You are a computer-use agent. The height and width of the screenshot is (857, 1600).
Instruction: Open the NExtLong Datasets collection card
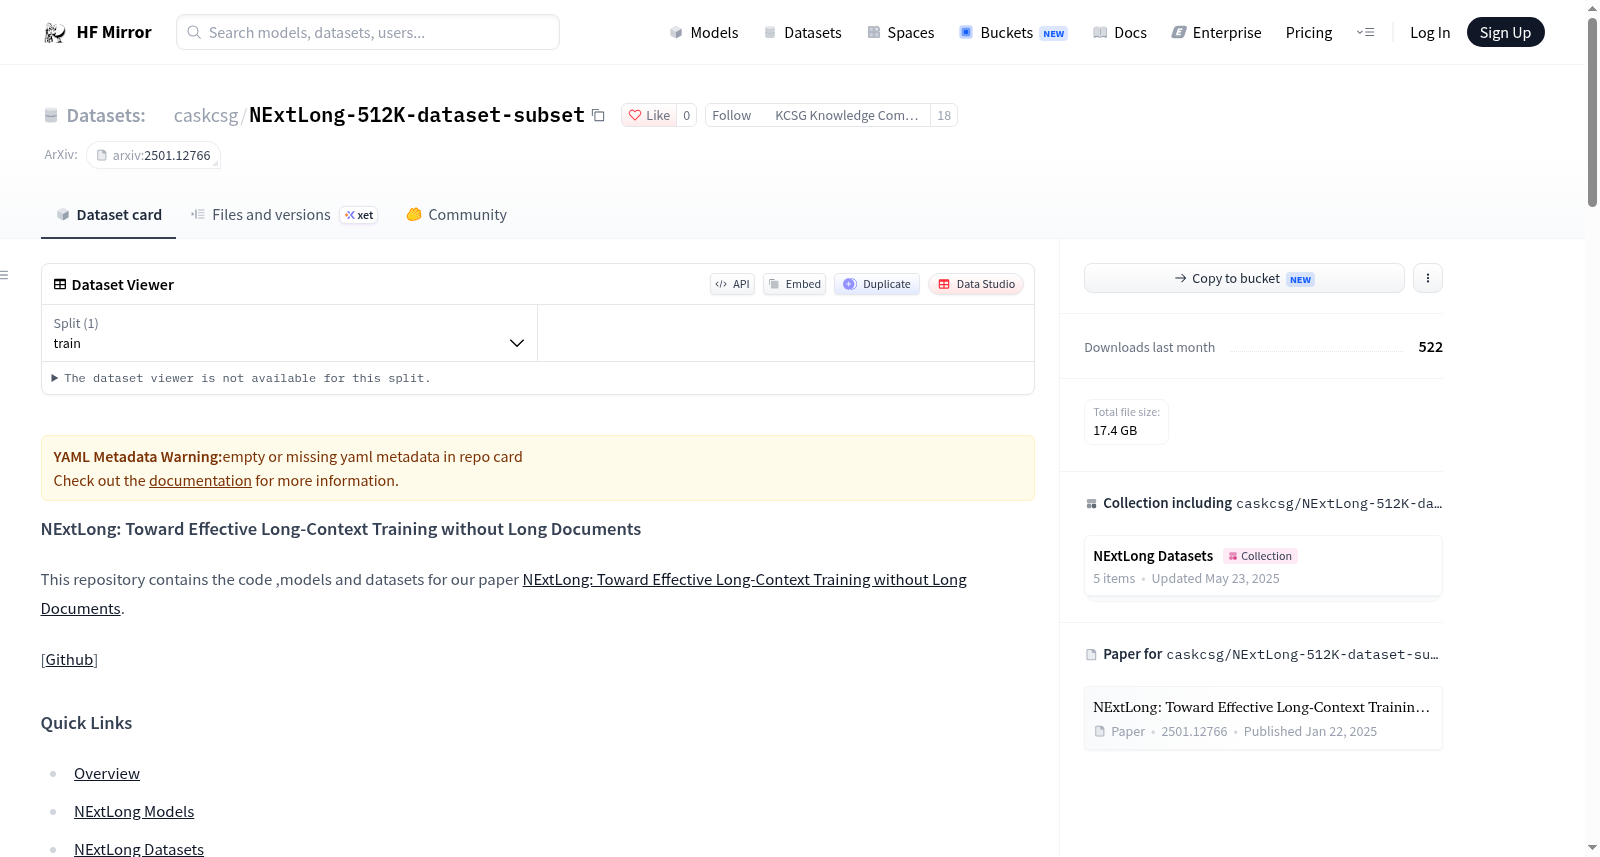pos(1263,566)
